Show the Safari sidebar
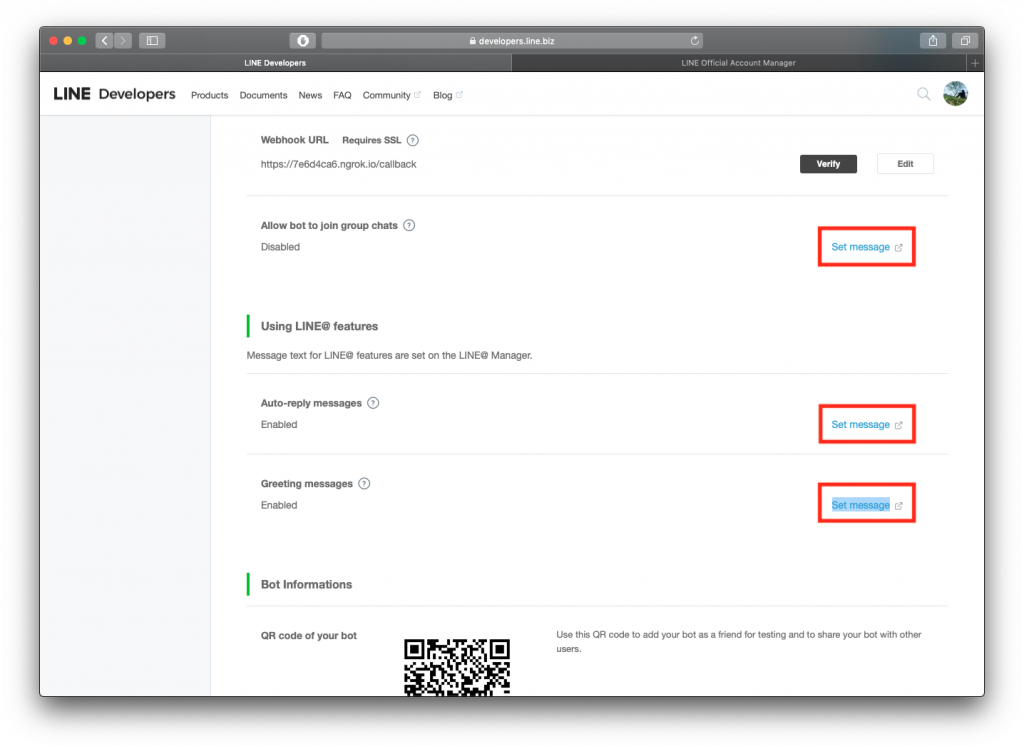 pos(152,40)
